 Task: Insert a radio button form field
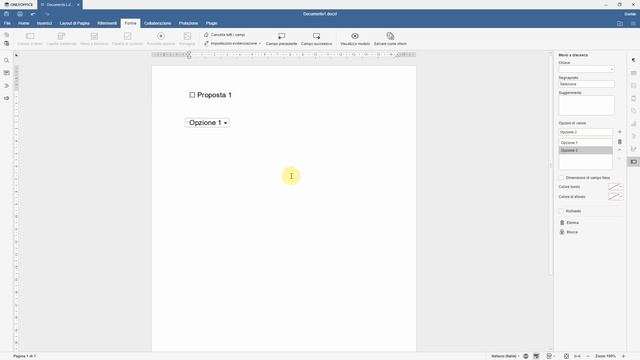161,38
